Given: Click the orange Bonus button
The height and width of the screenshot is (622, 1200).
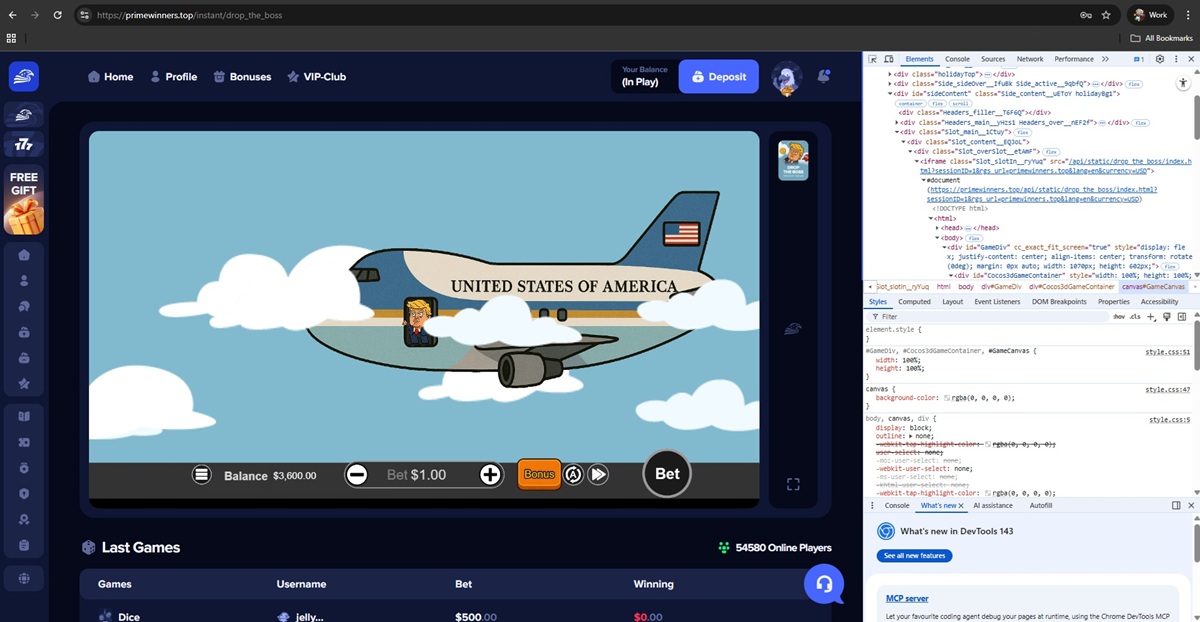Looking at the screenshot, I should point(539,474).
